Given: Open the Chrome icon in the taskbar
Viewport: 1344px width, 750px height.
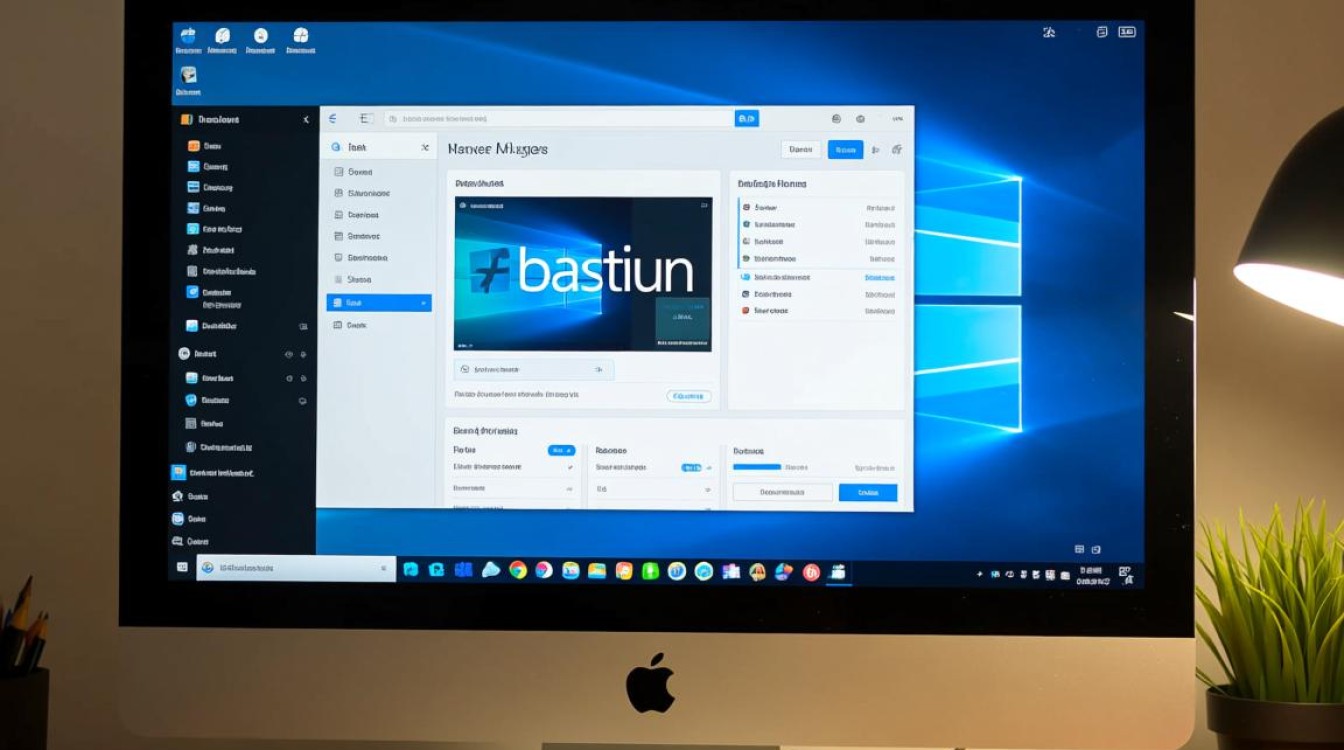Looking at the screenshot, I should pos(517,570).
